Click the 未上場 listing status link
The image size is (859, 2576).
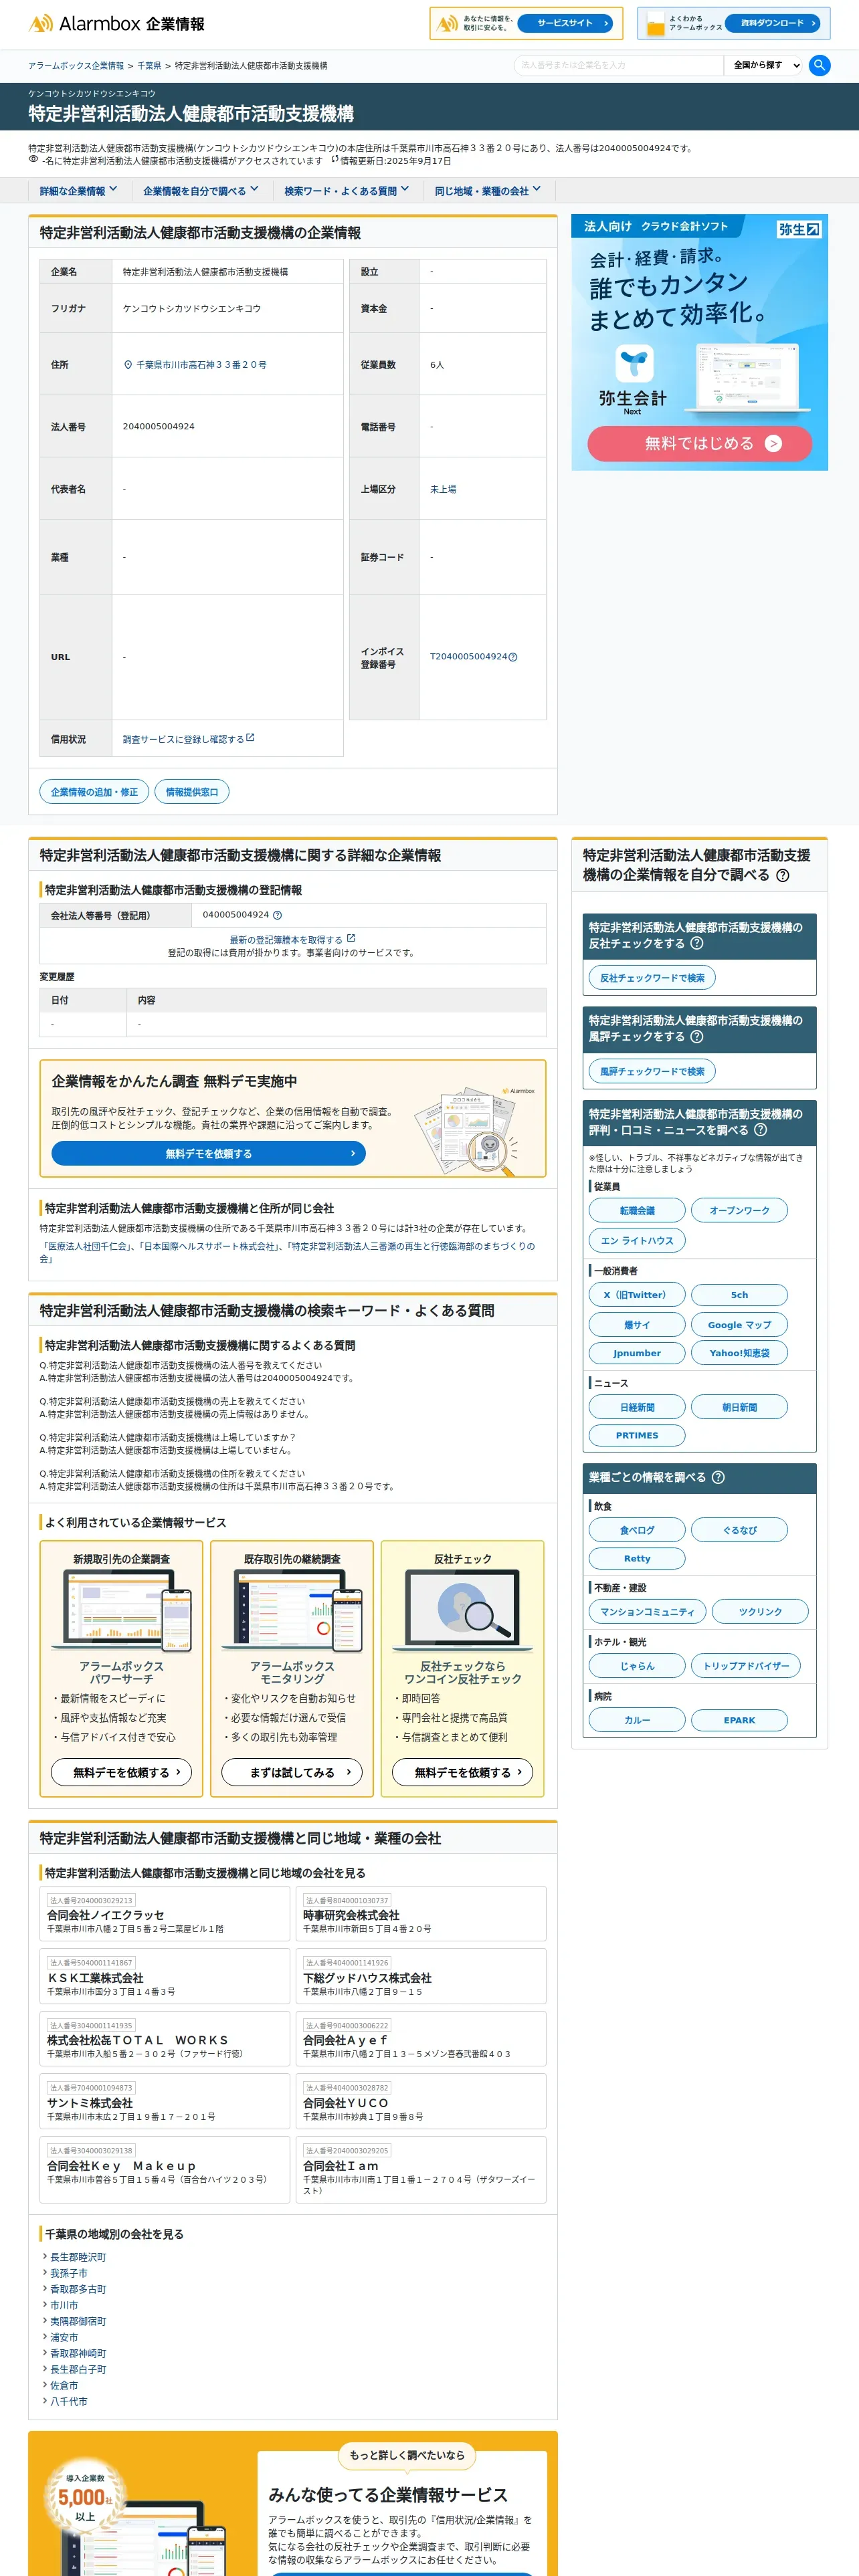tap(443, 489)
